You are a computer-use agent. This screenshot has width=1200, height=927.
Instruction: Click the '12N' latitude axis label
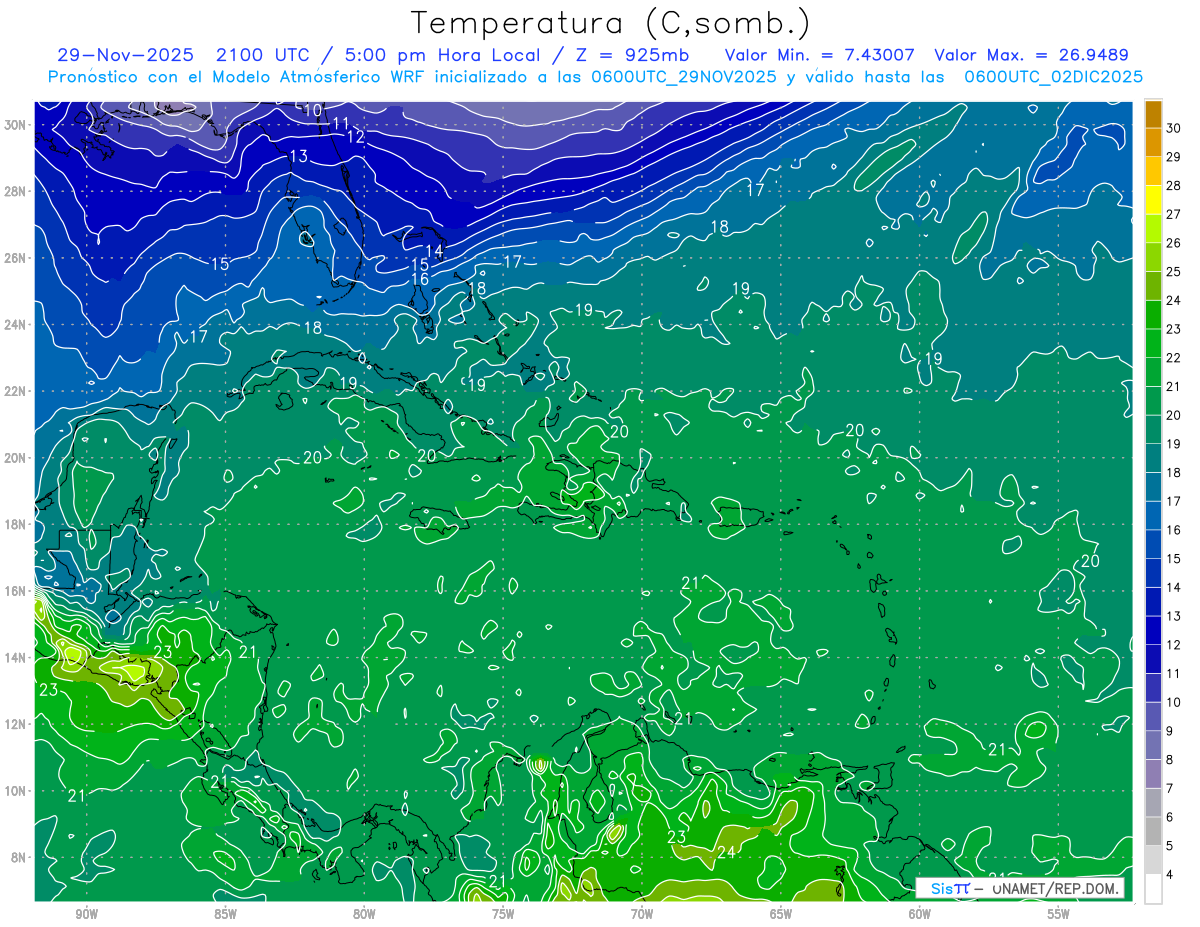coord(15,724)
